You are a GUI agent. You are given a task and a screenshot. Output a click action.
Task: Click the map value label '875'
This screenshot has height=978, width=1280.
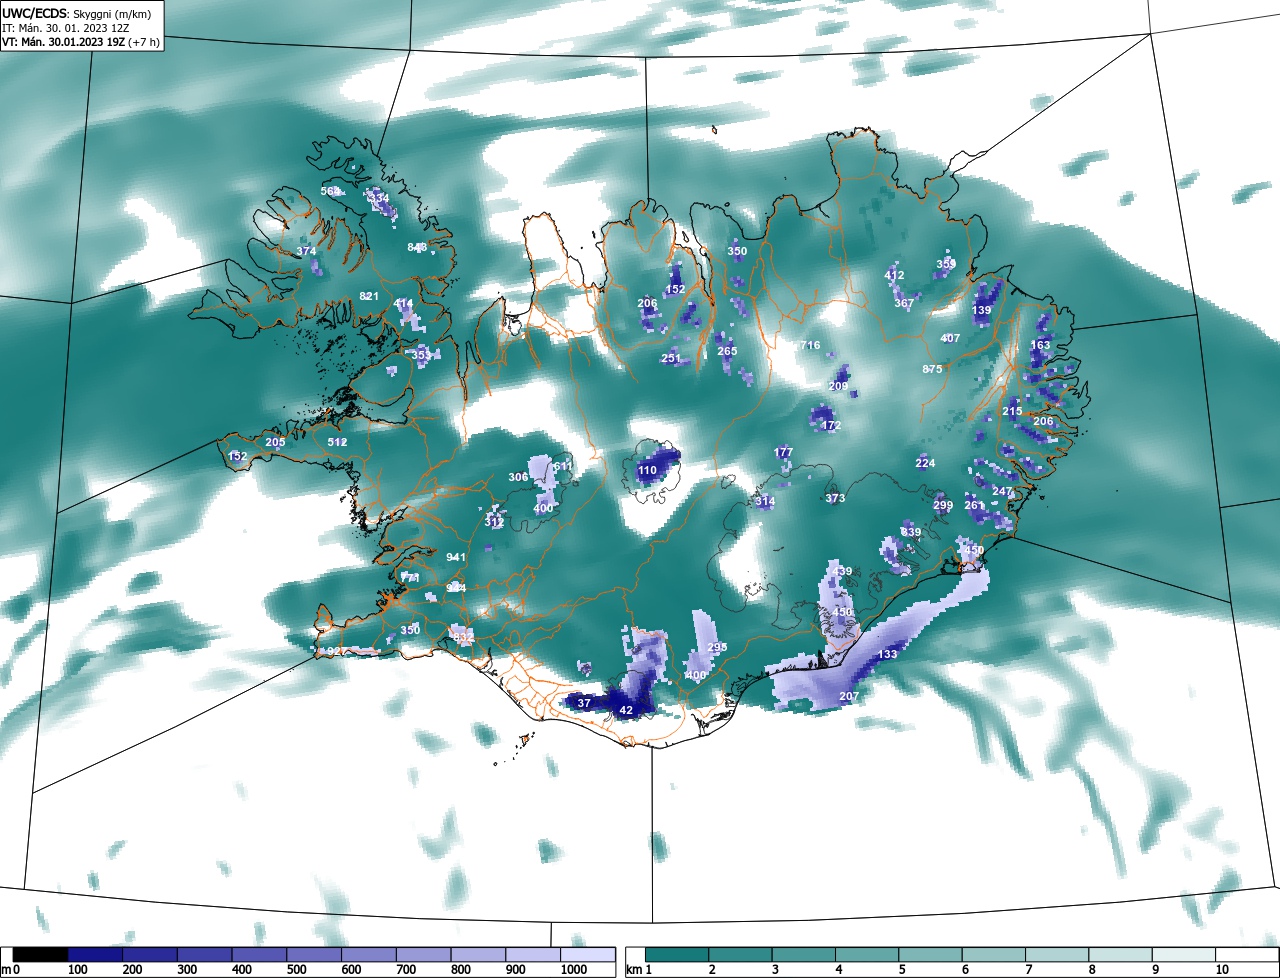(x=932, y=369)
